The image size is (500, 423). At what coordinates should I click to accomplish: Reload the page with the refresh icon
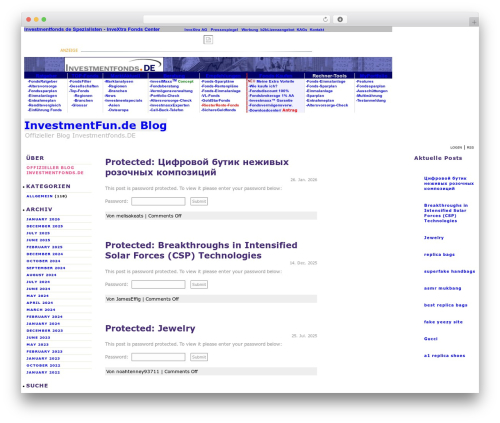[x=325, y=20]
